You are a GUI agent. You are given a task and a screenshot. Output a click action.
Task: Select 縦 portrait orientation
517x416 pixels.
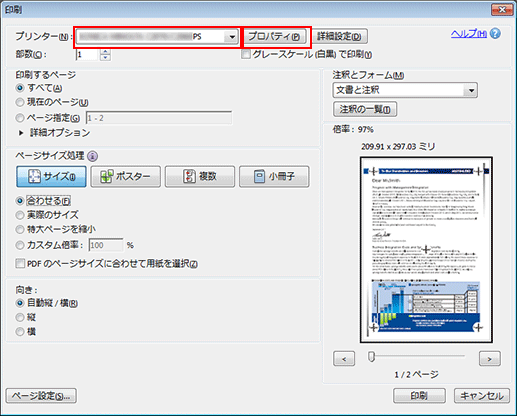tap(20, 317)
